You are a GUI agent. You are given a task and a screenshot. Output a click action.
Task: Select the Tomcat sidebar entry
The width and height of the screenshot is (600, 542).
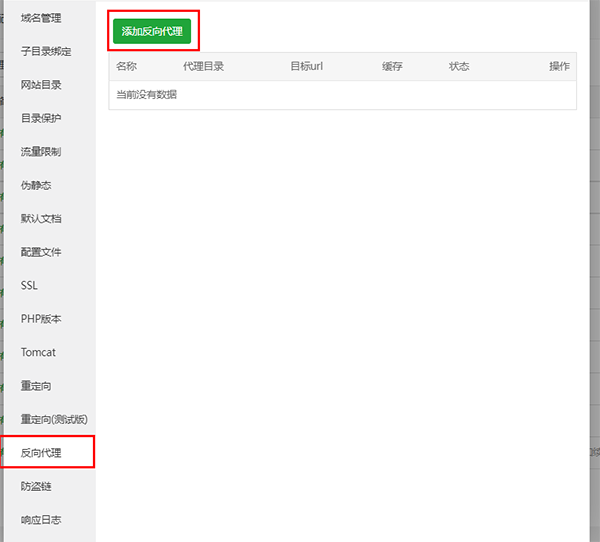click(x=38, y=352)
